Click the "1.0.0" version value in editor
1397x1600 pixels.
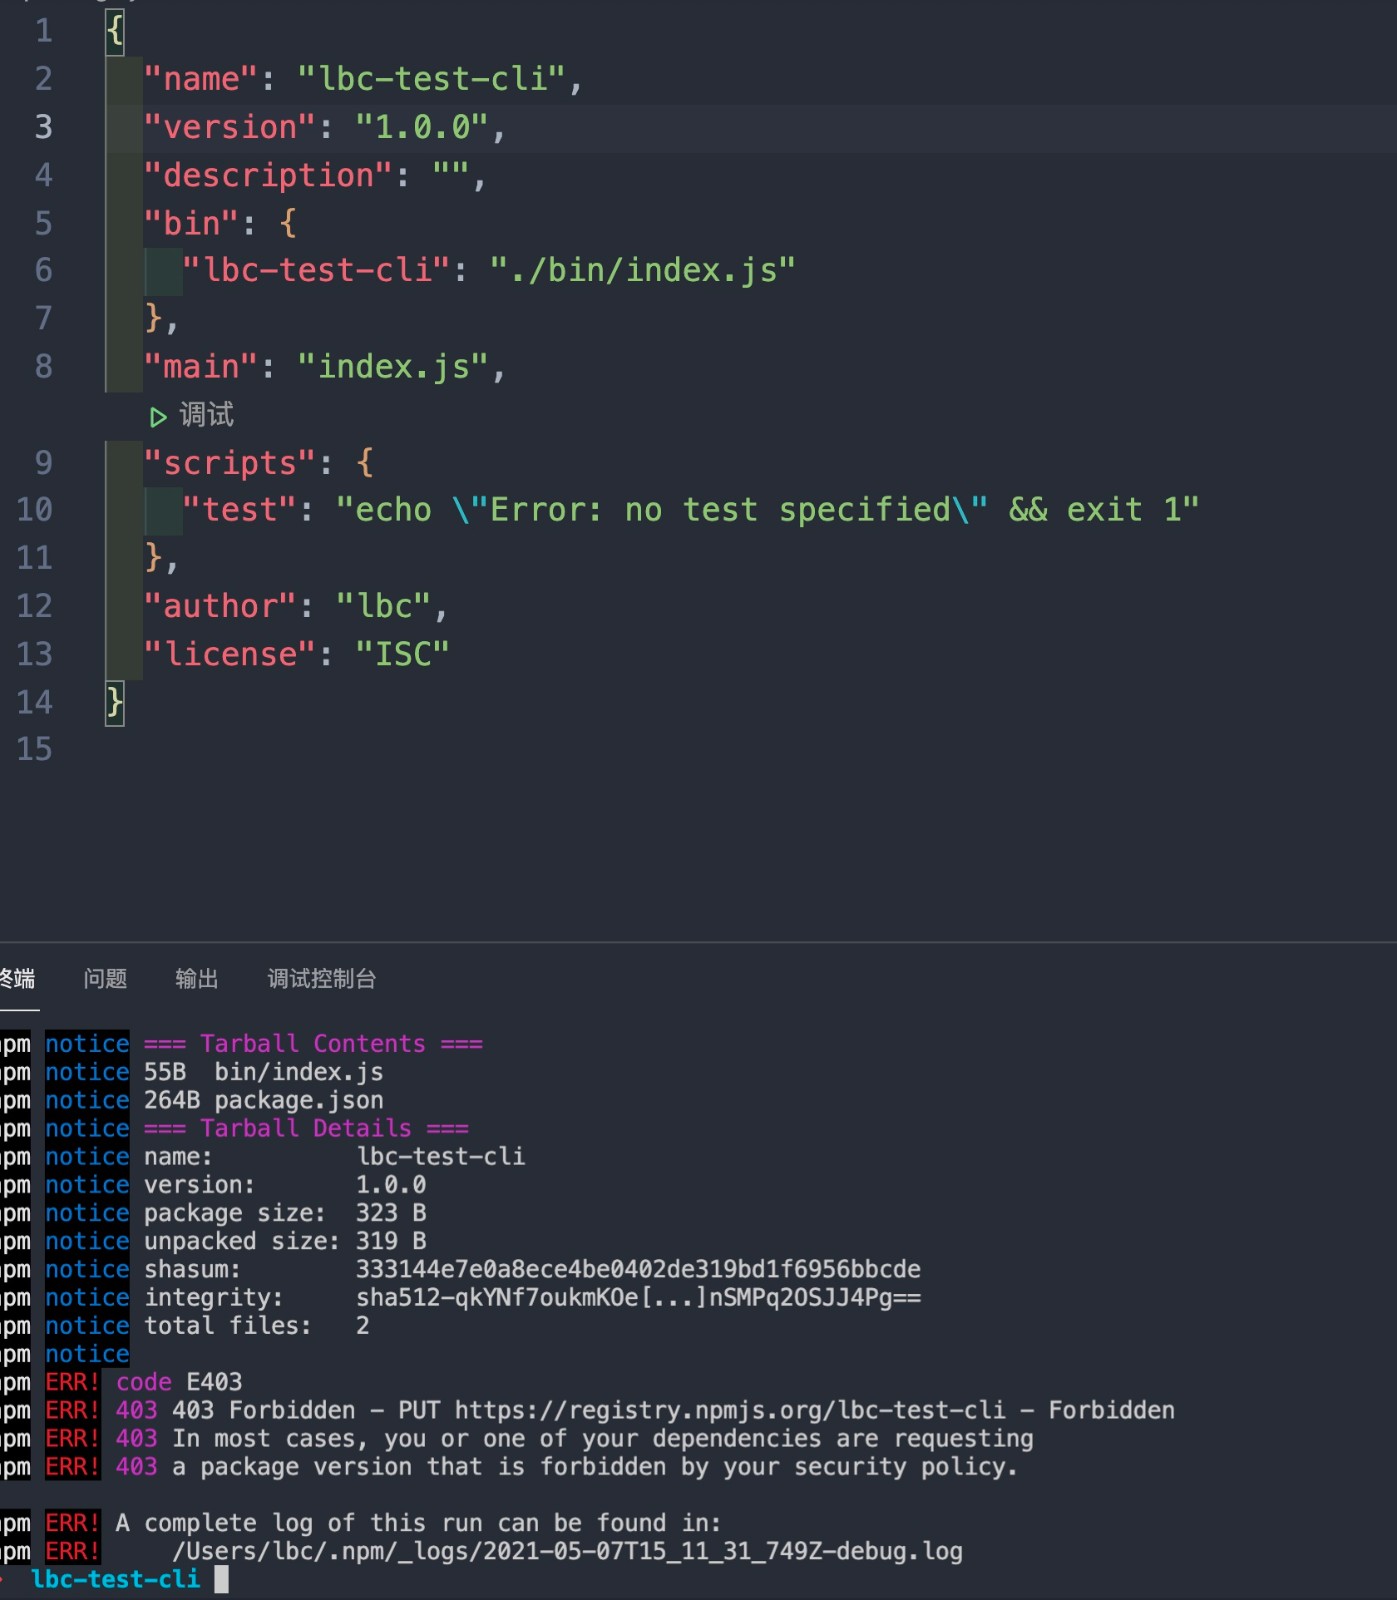[x=422, y=127]
